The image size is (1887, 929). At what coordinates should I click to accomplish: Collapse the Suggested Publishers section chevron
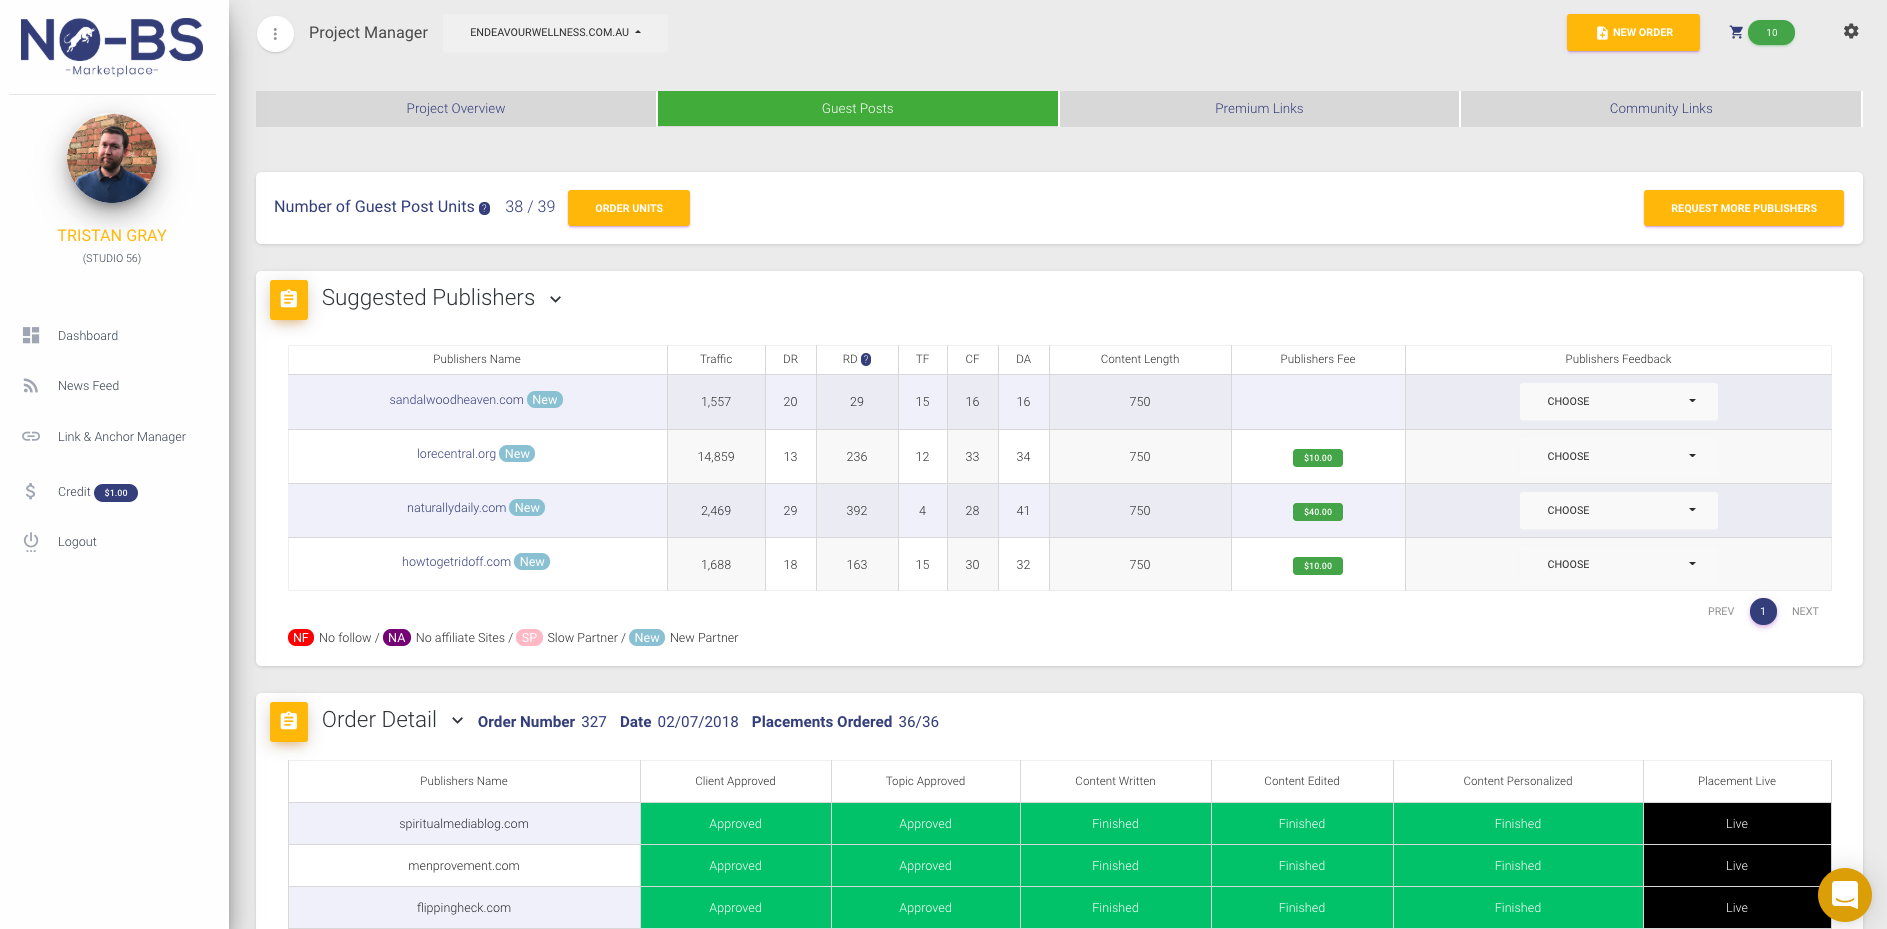tap(556, 299)
